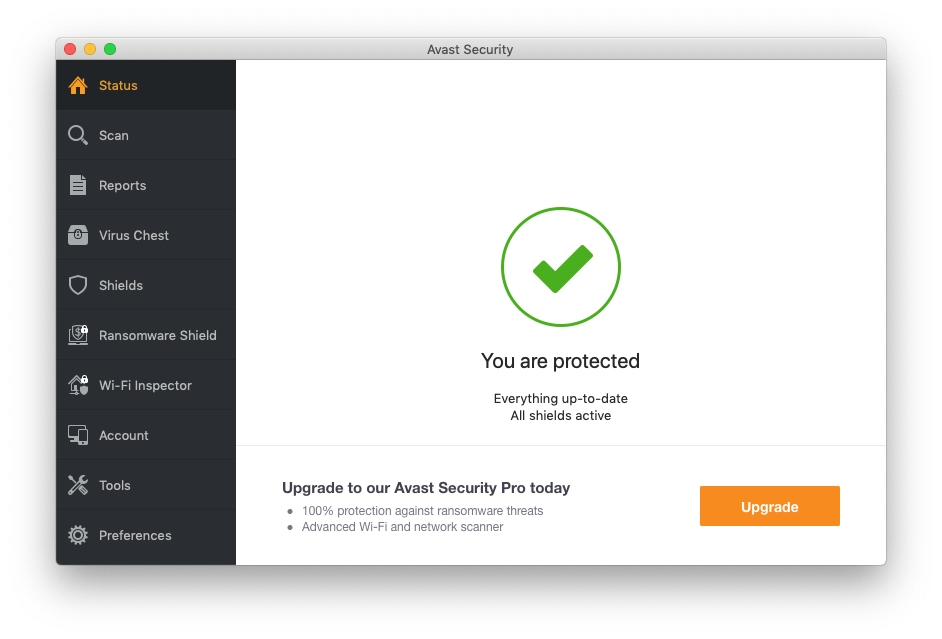Click the Tools wrench icon
Viewport: 942px width, 639px height.
[x=78, y=485]
